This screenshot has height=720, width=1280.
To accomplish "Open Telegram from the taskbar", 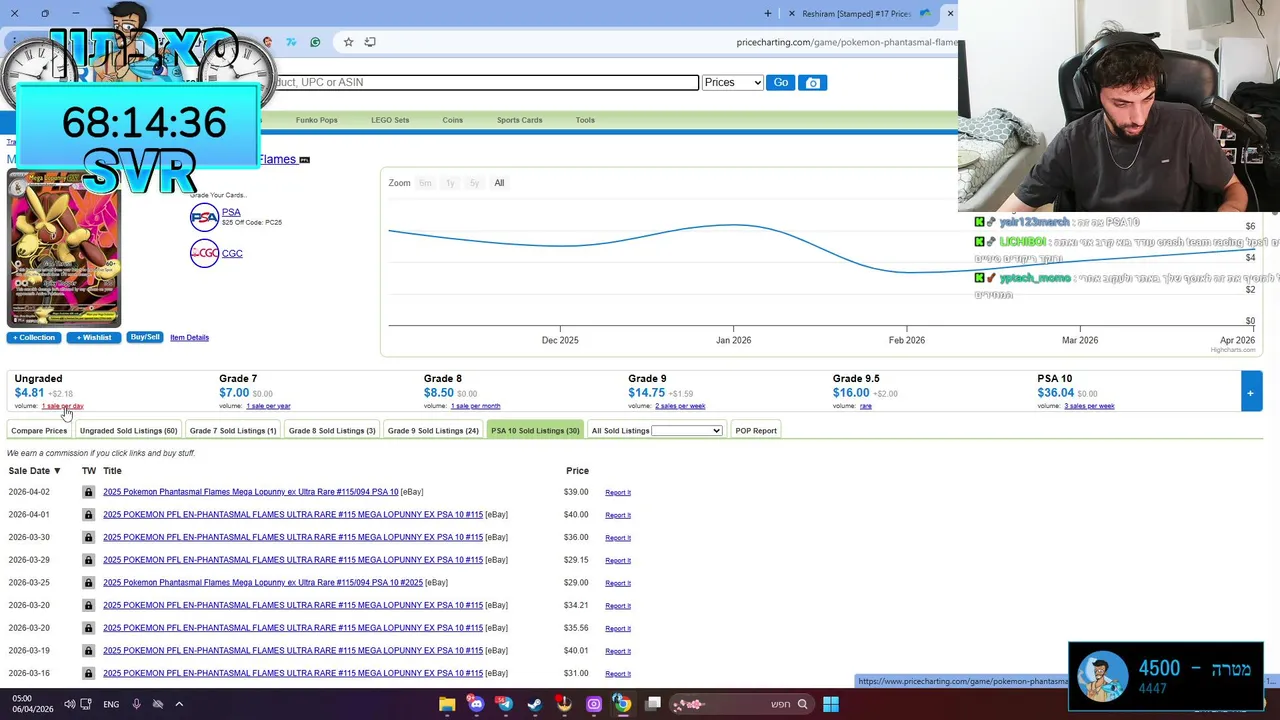I will coord(505,704).
